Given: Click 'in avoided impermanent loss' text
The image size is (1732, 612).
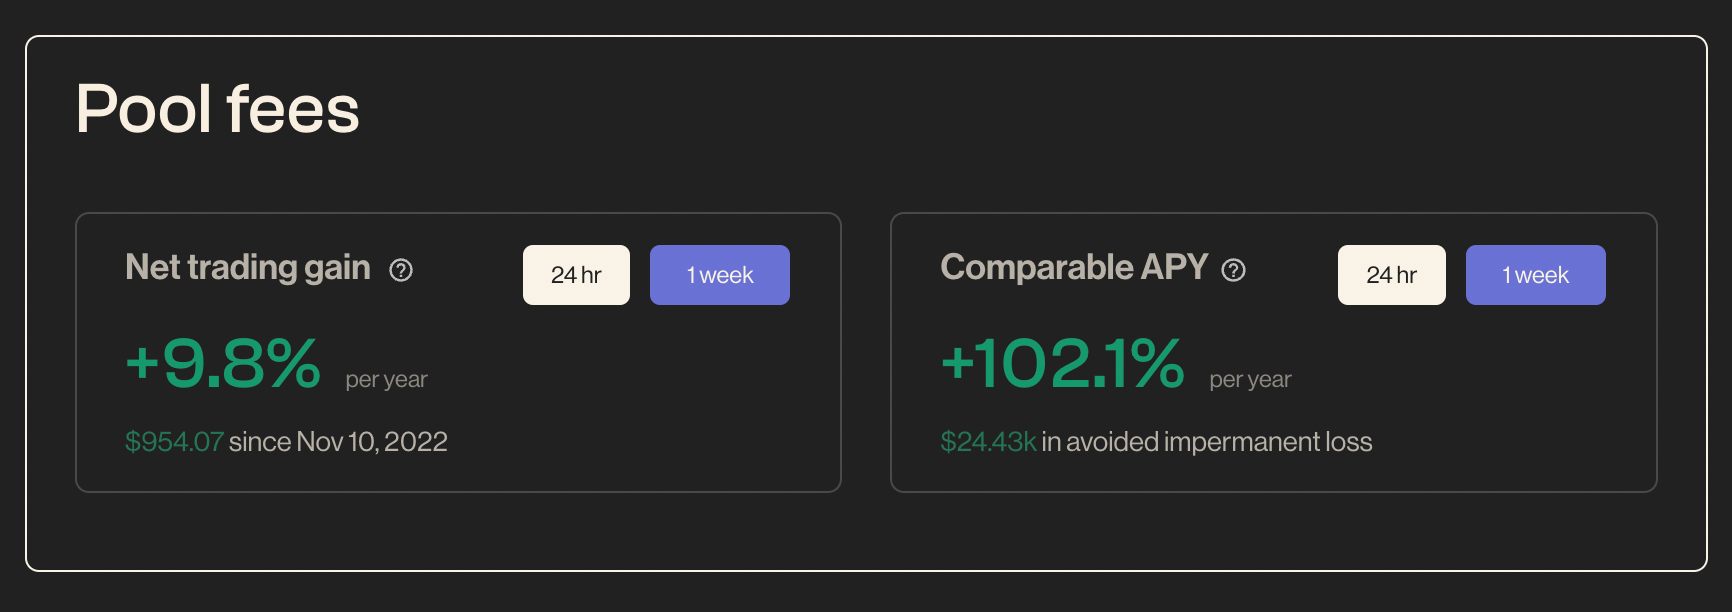Looking at the screenshot, I should (1207, 442).
